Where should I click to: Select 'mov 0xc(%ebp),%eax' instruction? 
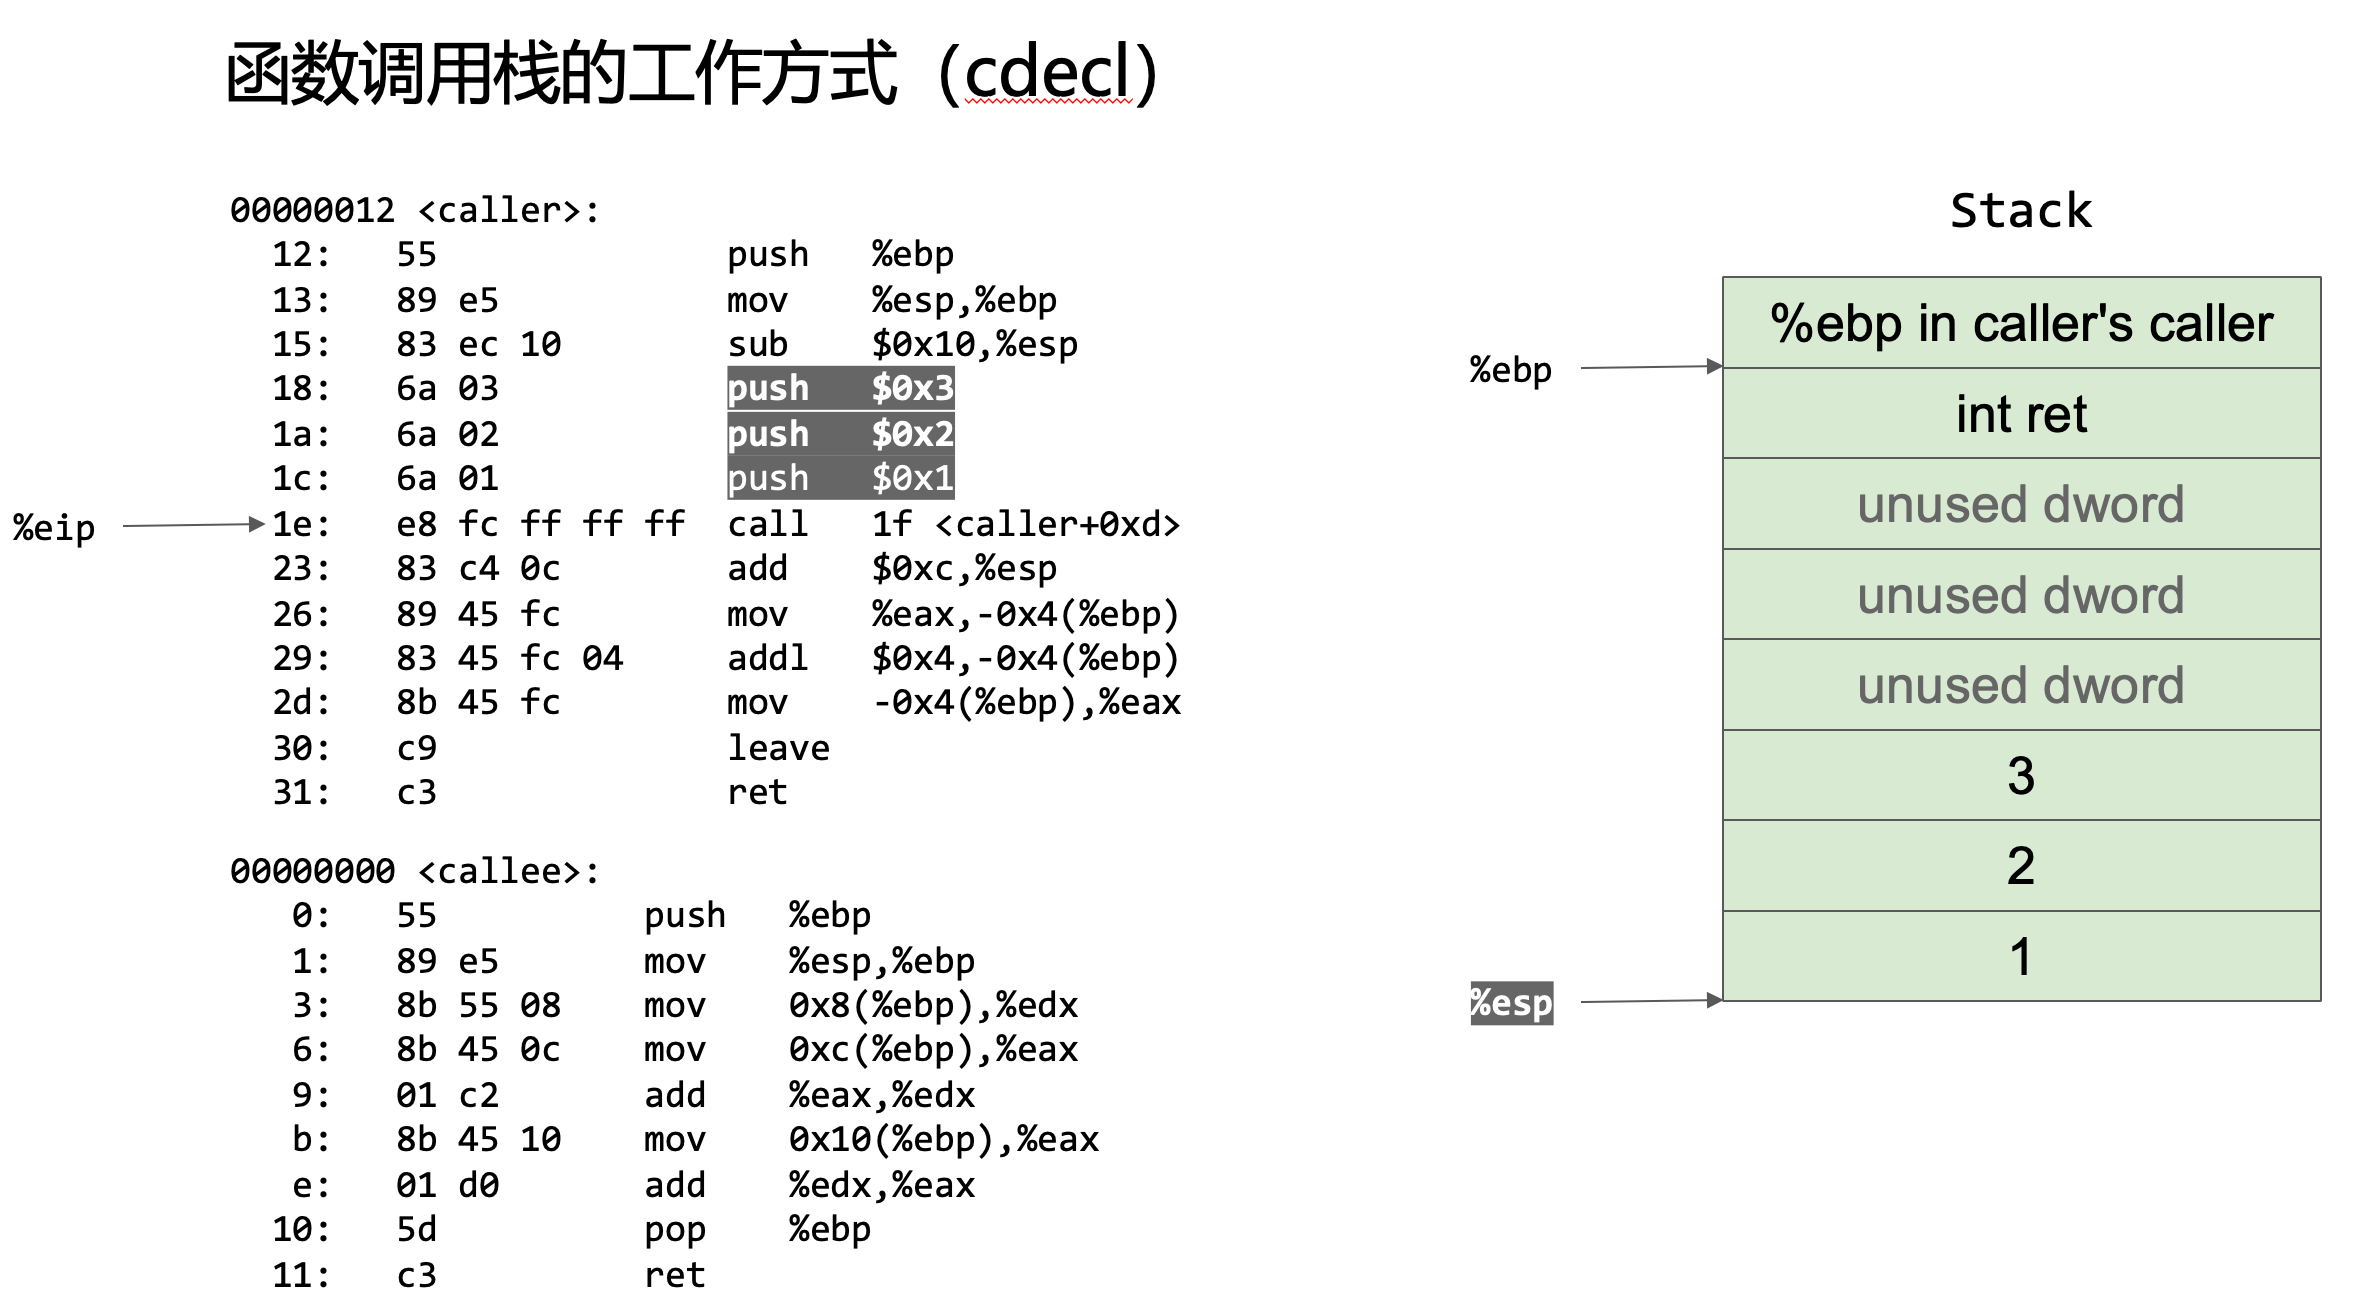[x=861, y=1049]
